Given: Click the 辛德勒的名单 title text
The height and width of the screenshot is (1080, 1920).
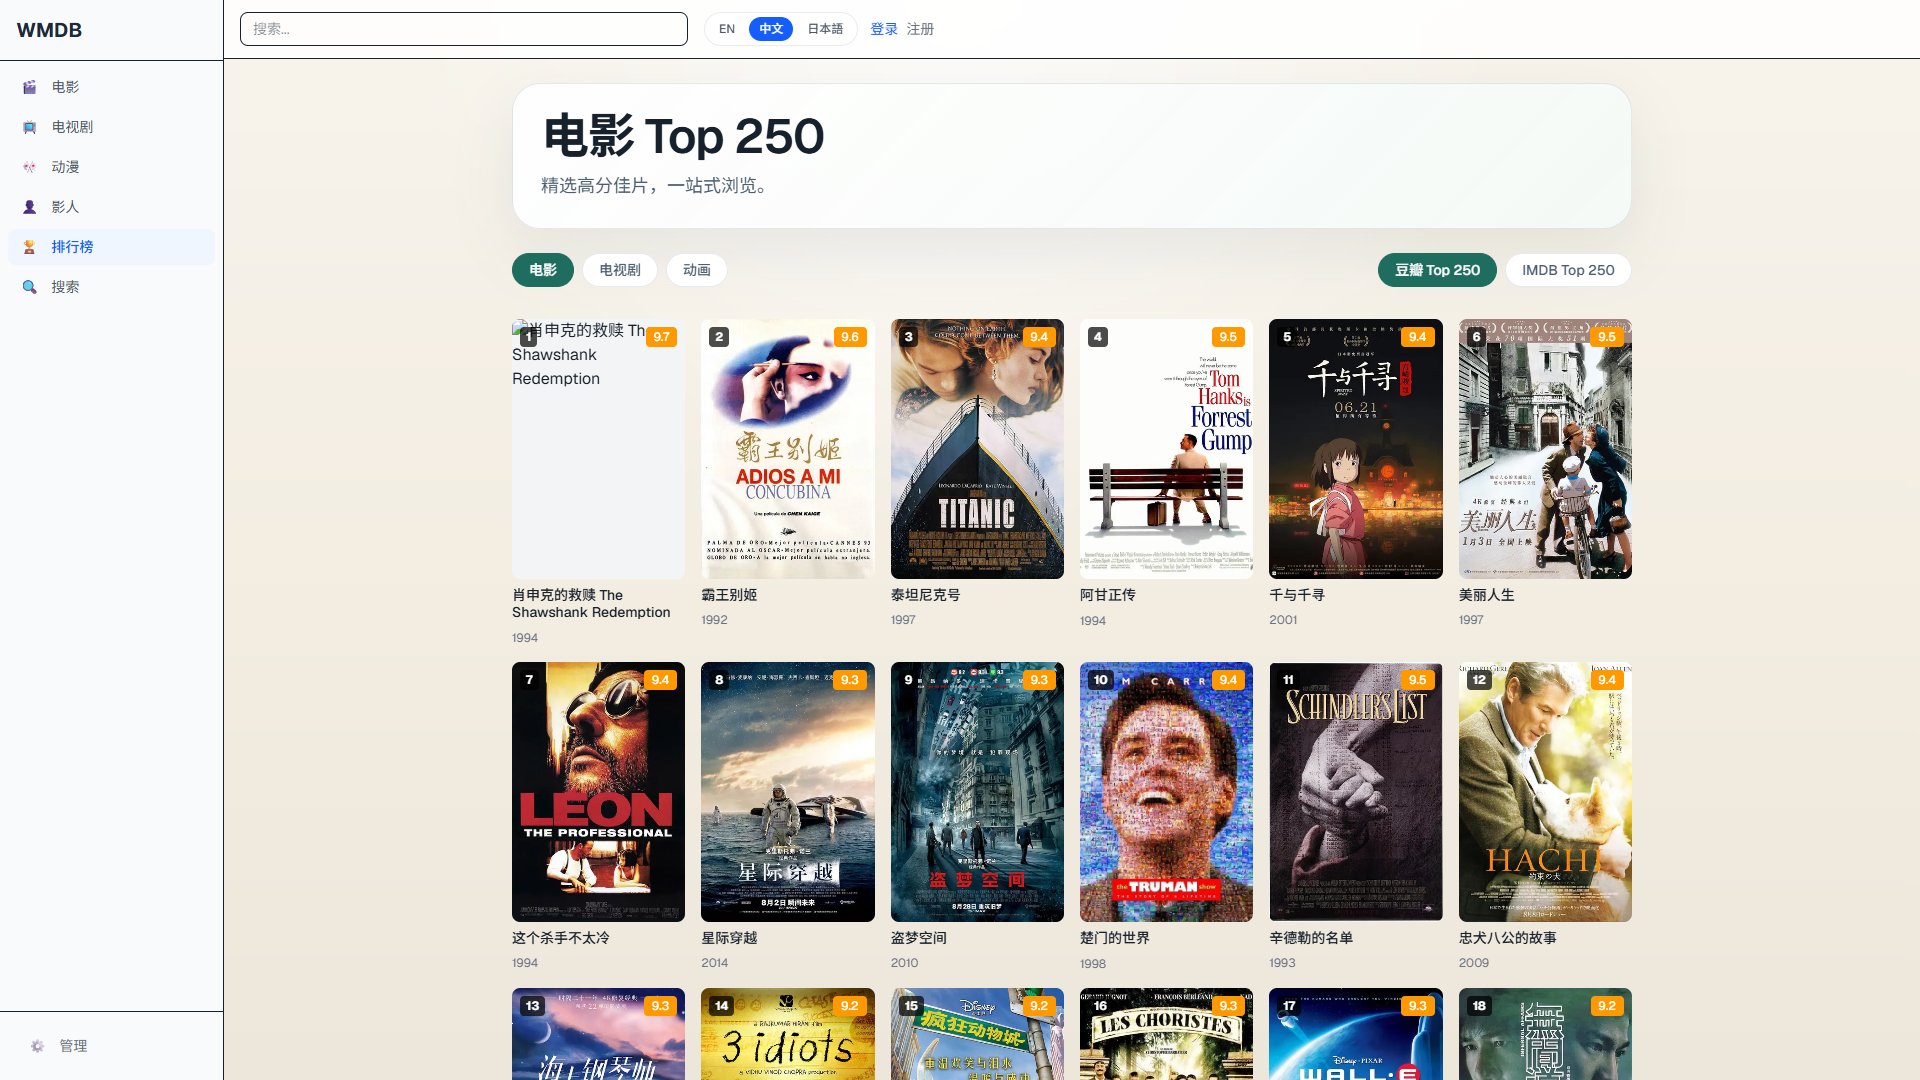Looking at the screenshot, I should pyautogui.click(x=1311, y=938).
